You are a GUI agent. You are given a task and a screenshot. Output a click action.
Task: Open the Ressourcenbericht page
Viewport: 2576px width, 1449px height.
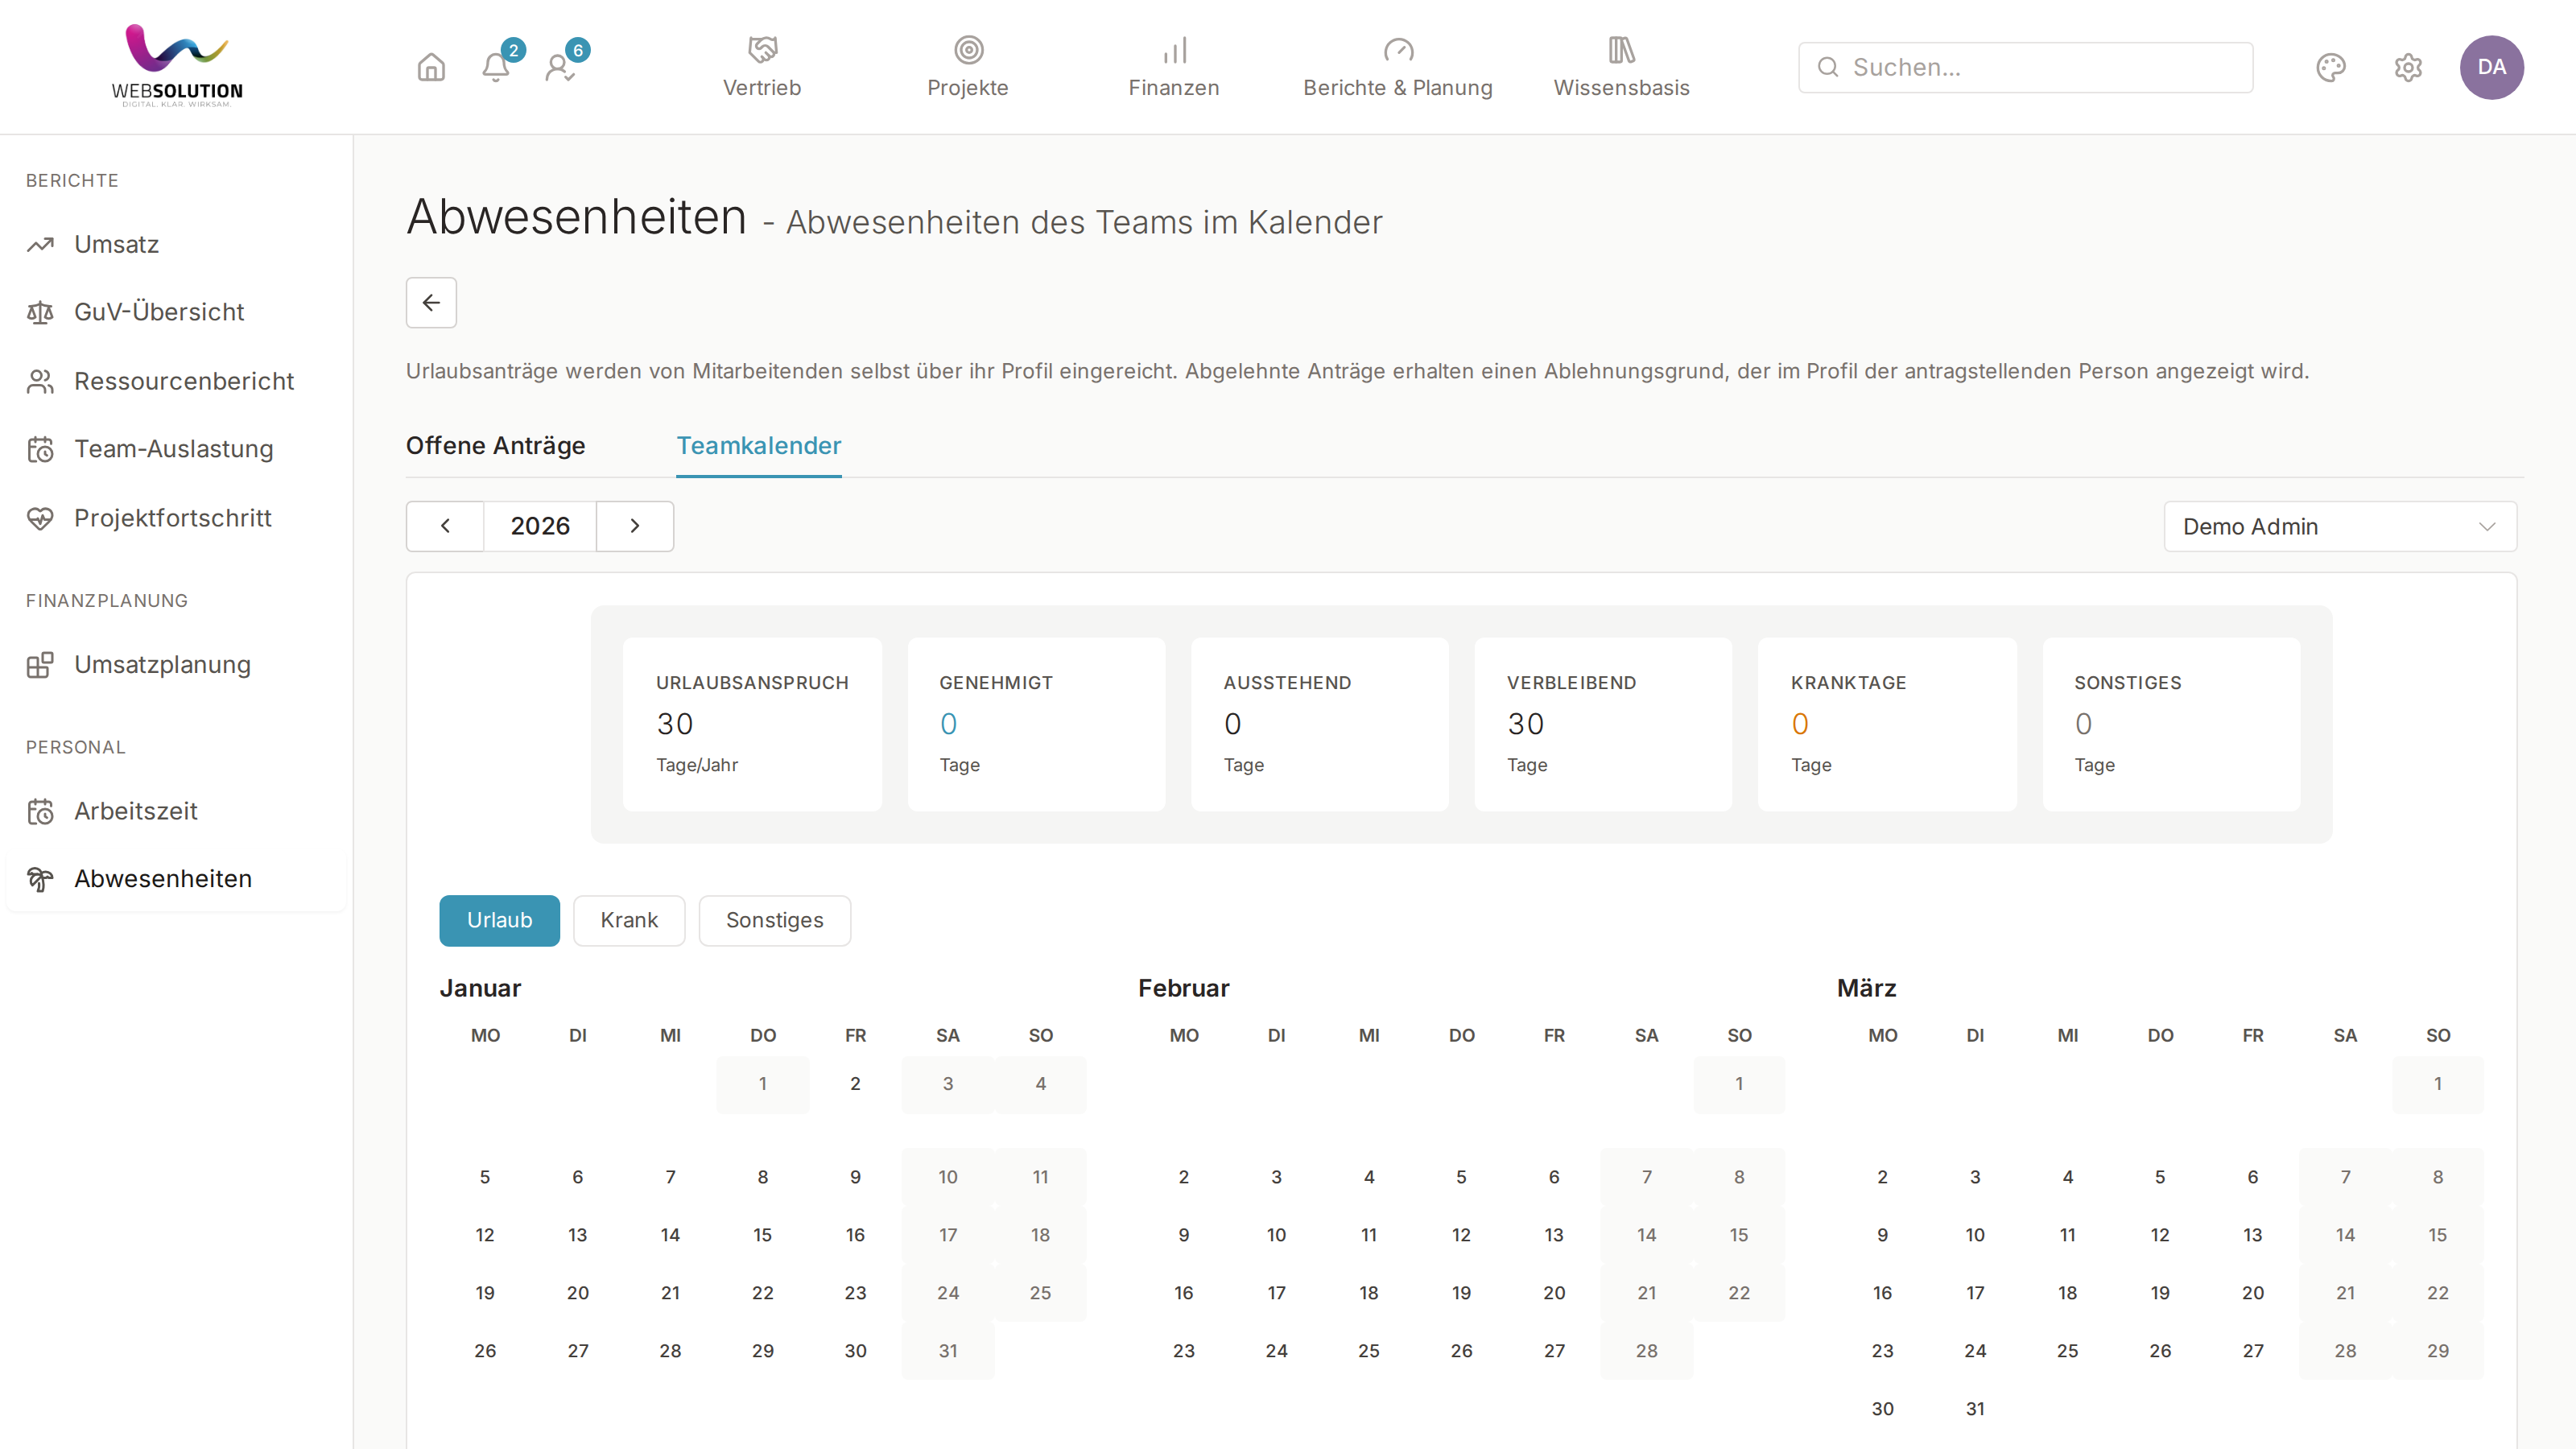tap(177, 381)
